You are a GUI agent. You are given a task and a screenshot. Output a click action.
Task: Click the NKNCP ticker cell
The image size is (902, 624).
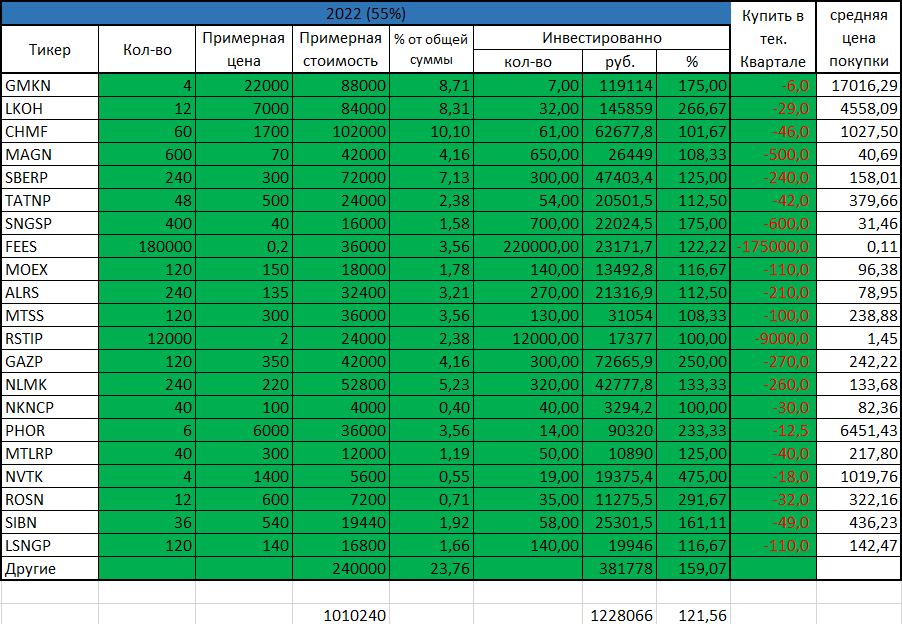click(x=50, y=408)
